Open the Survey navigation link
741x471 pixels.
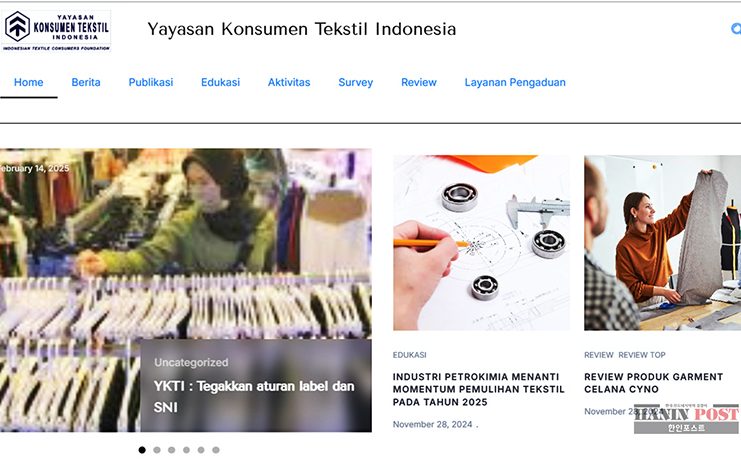pyautogui.click(x=355, y=82)
